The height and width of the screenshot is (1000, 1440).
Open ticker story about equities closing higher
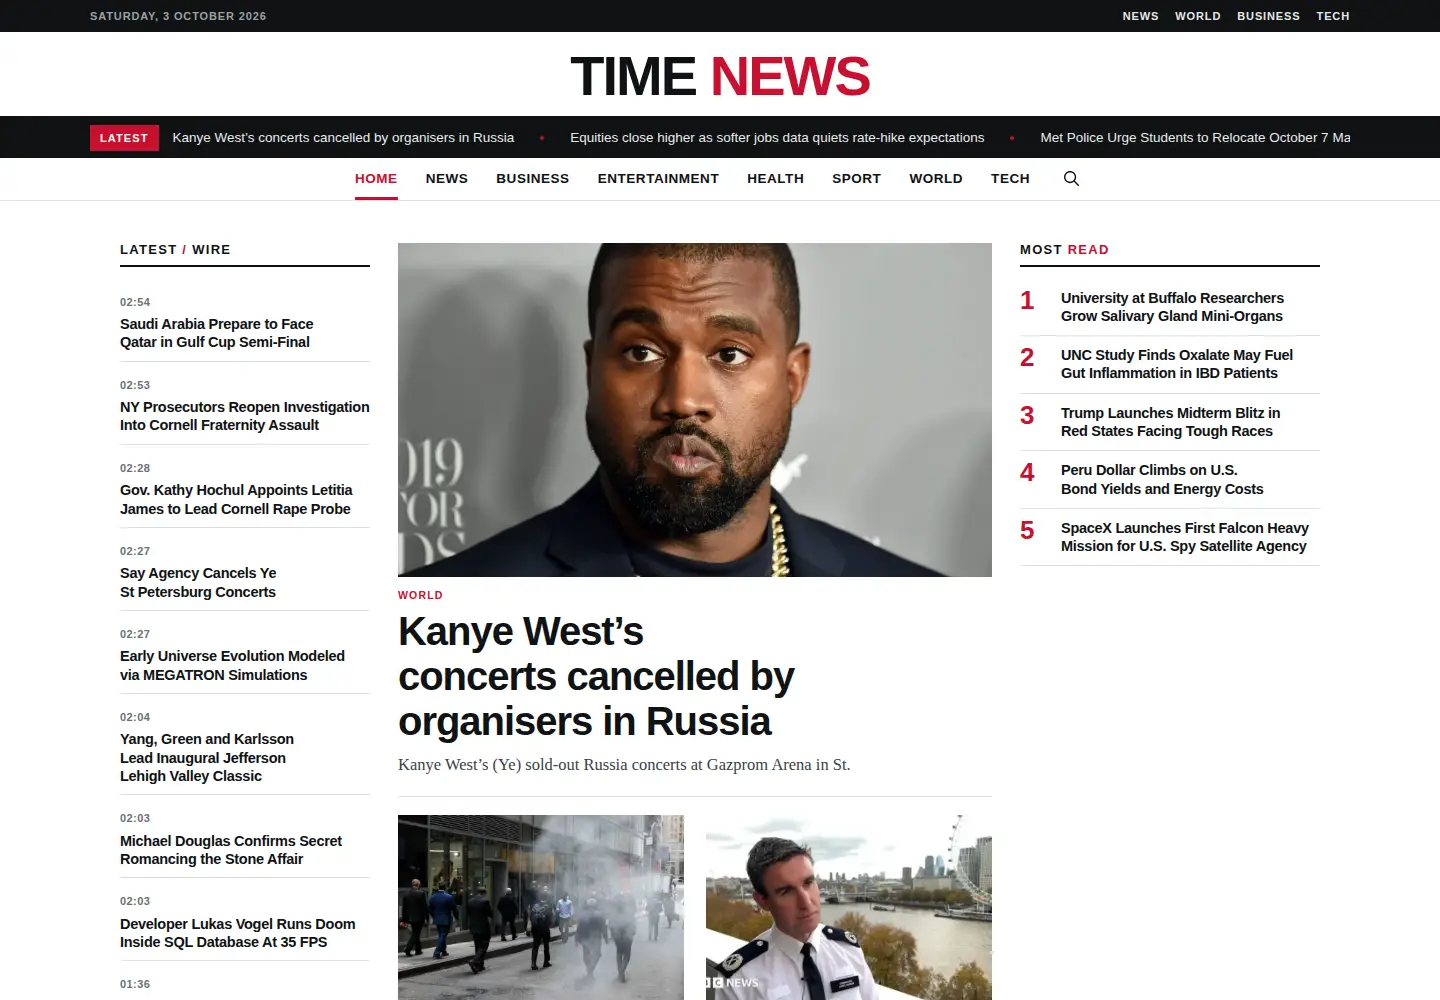click(x=777, y=138)
